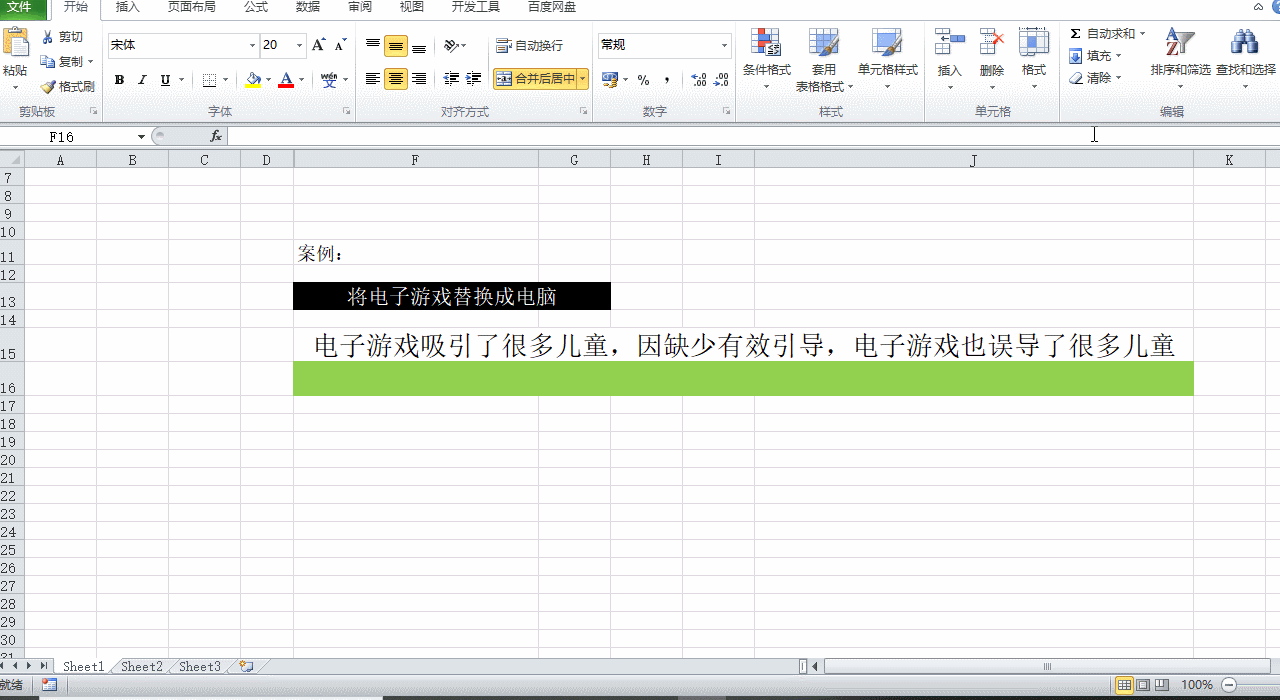Open the font size dropdown arrow
Screen dimensions: 1280x700
coord(299,46)
